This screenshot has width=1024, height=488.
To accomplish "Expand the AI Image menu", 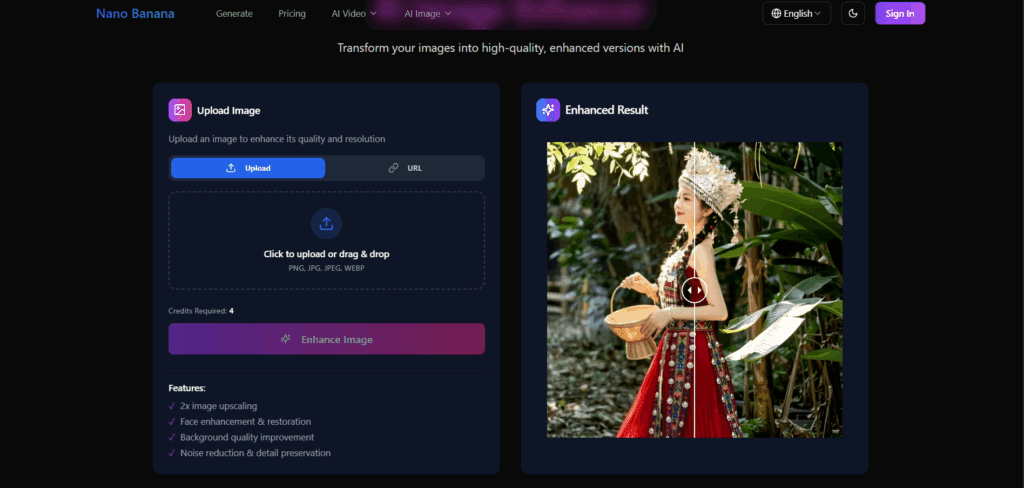I will click(x=428, y=14).
